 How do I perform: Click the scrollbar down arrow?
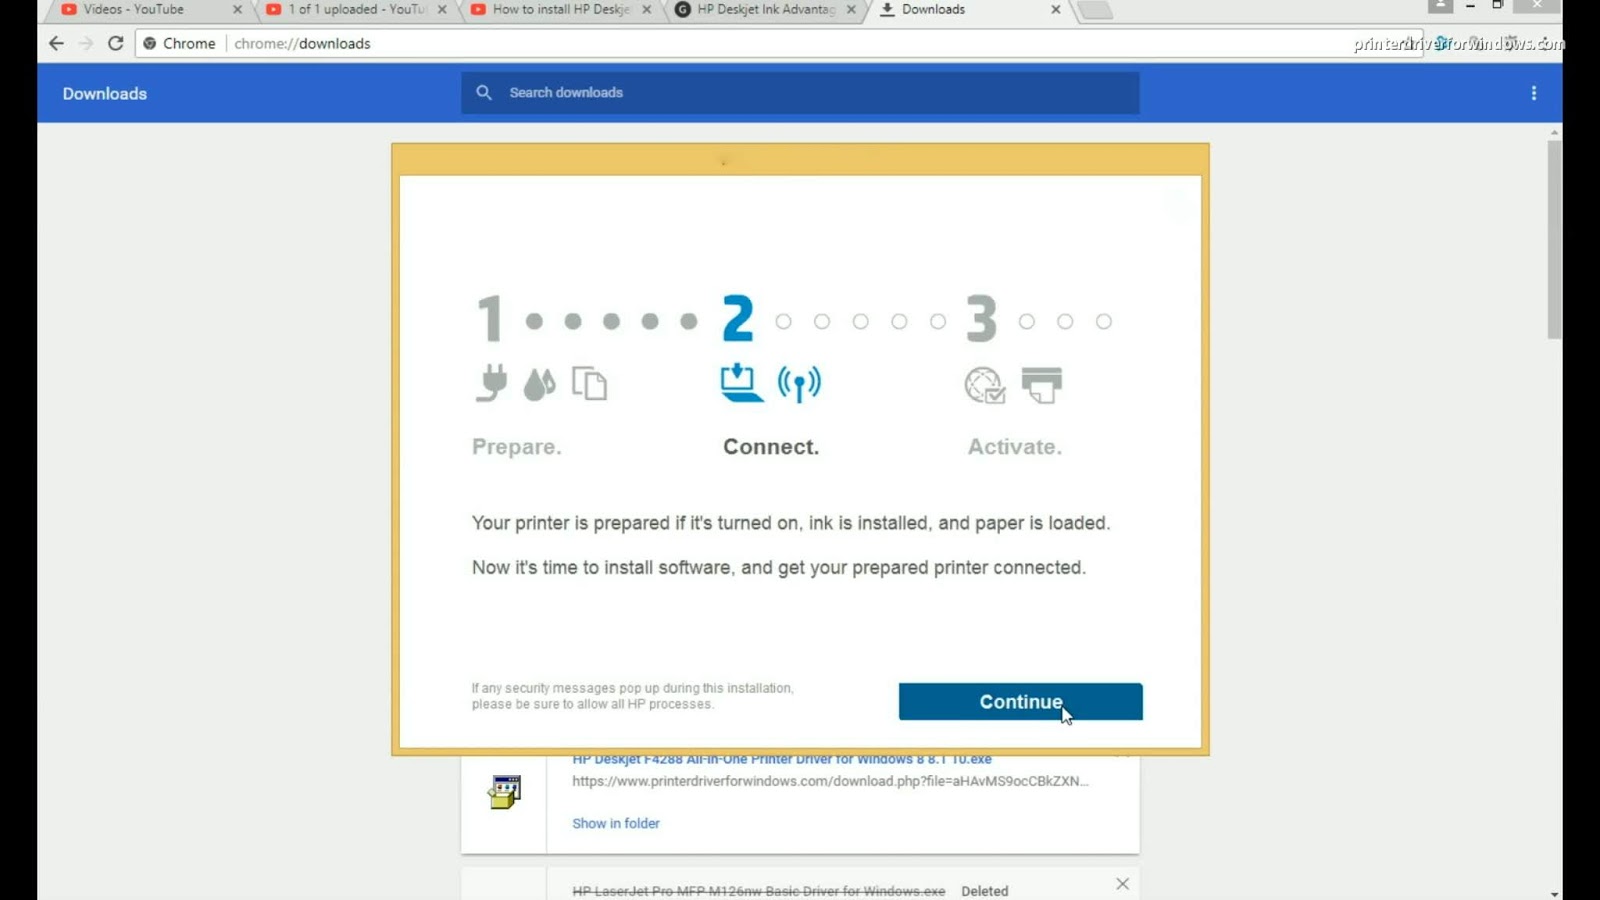coord(1554,894)
